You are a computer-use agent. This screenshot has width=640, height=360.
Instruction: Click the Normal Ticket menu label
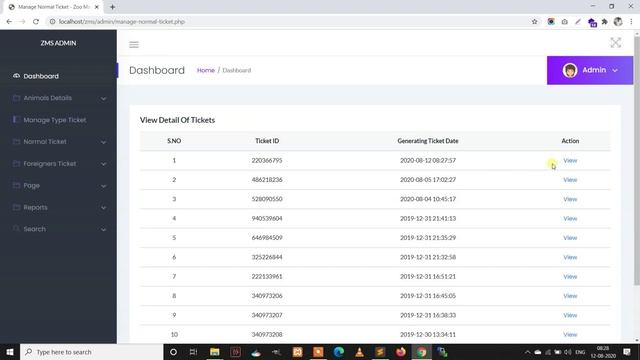(45, 142)
